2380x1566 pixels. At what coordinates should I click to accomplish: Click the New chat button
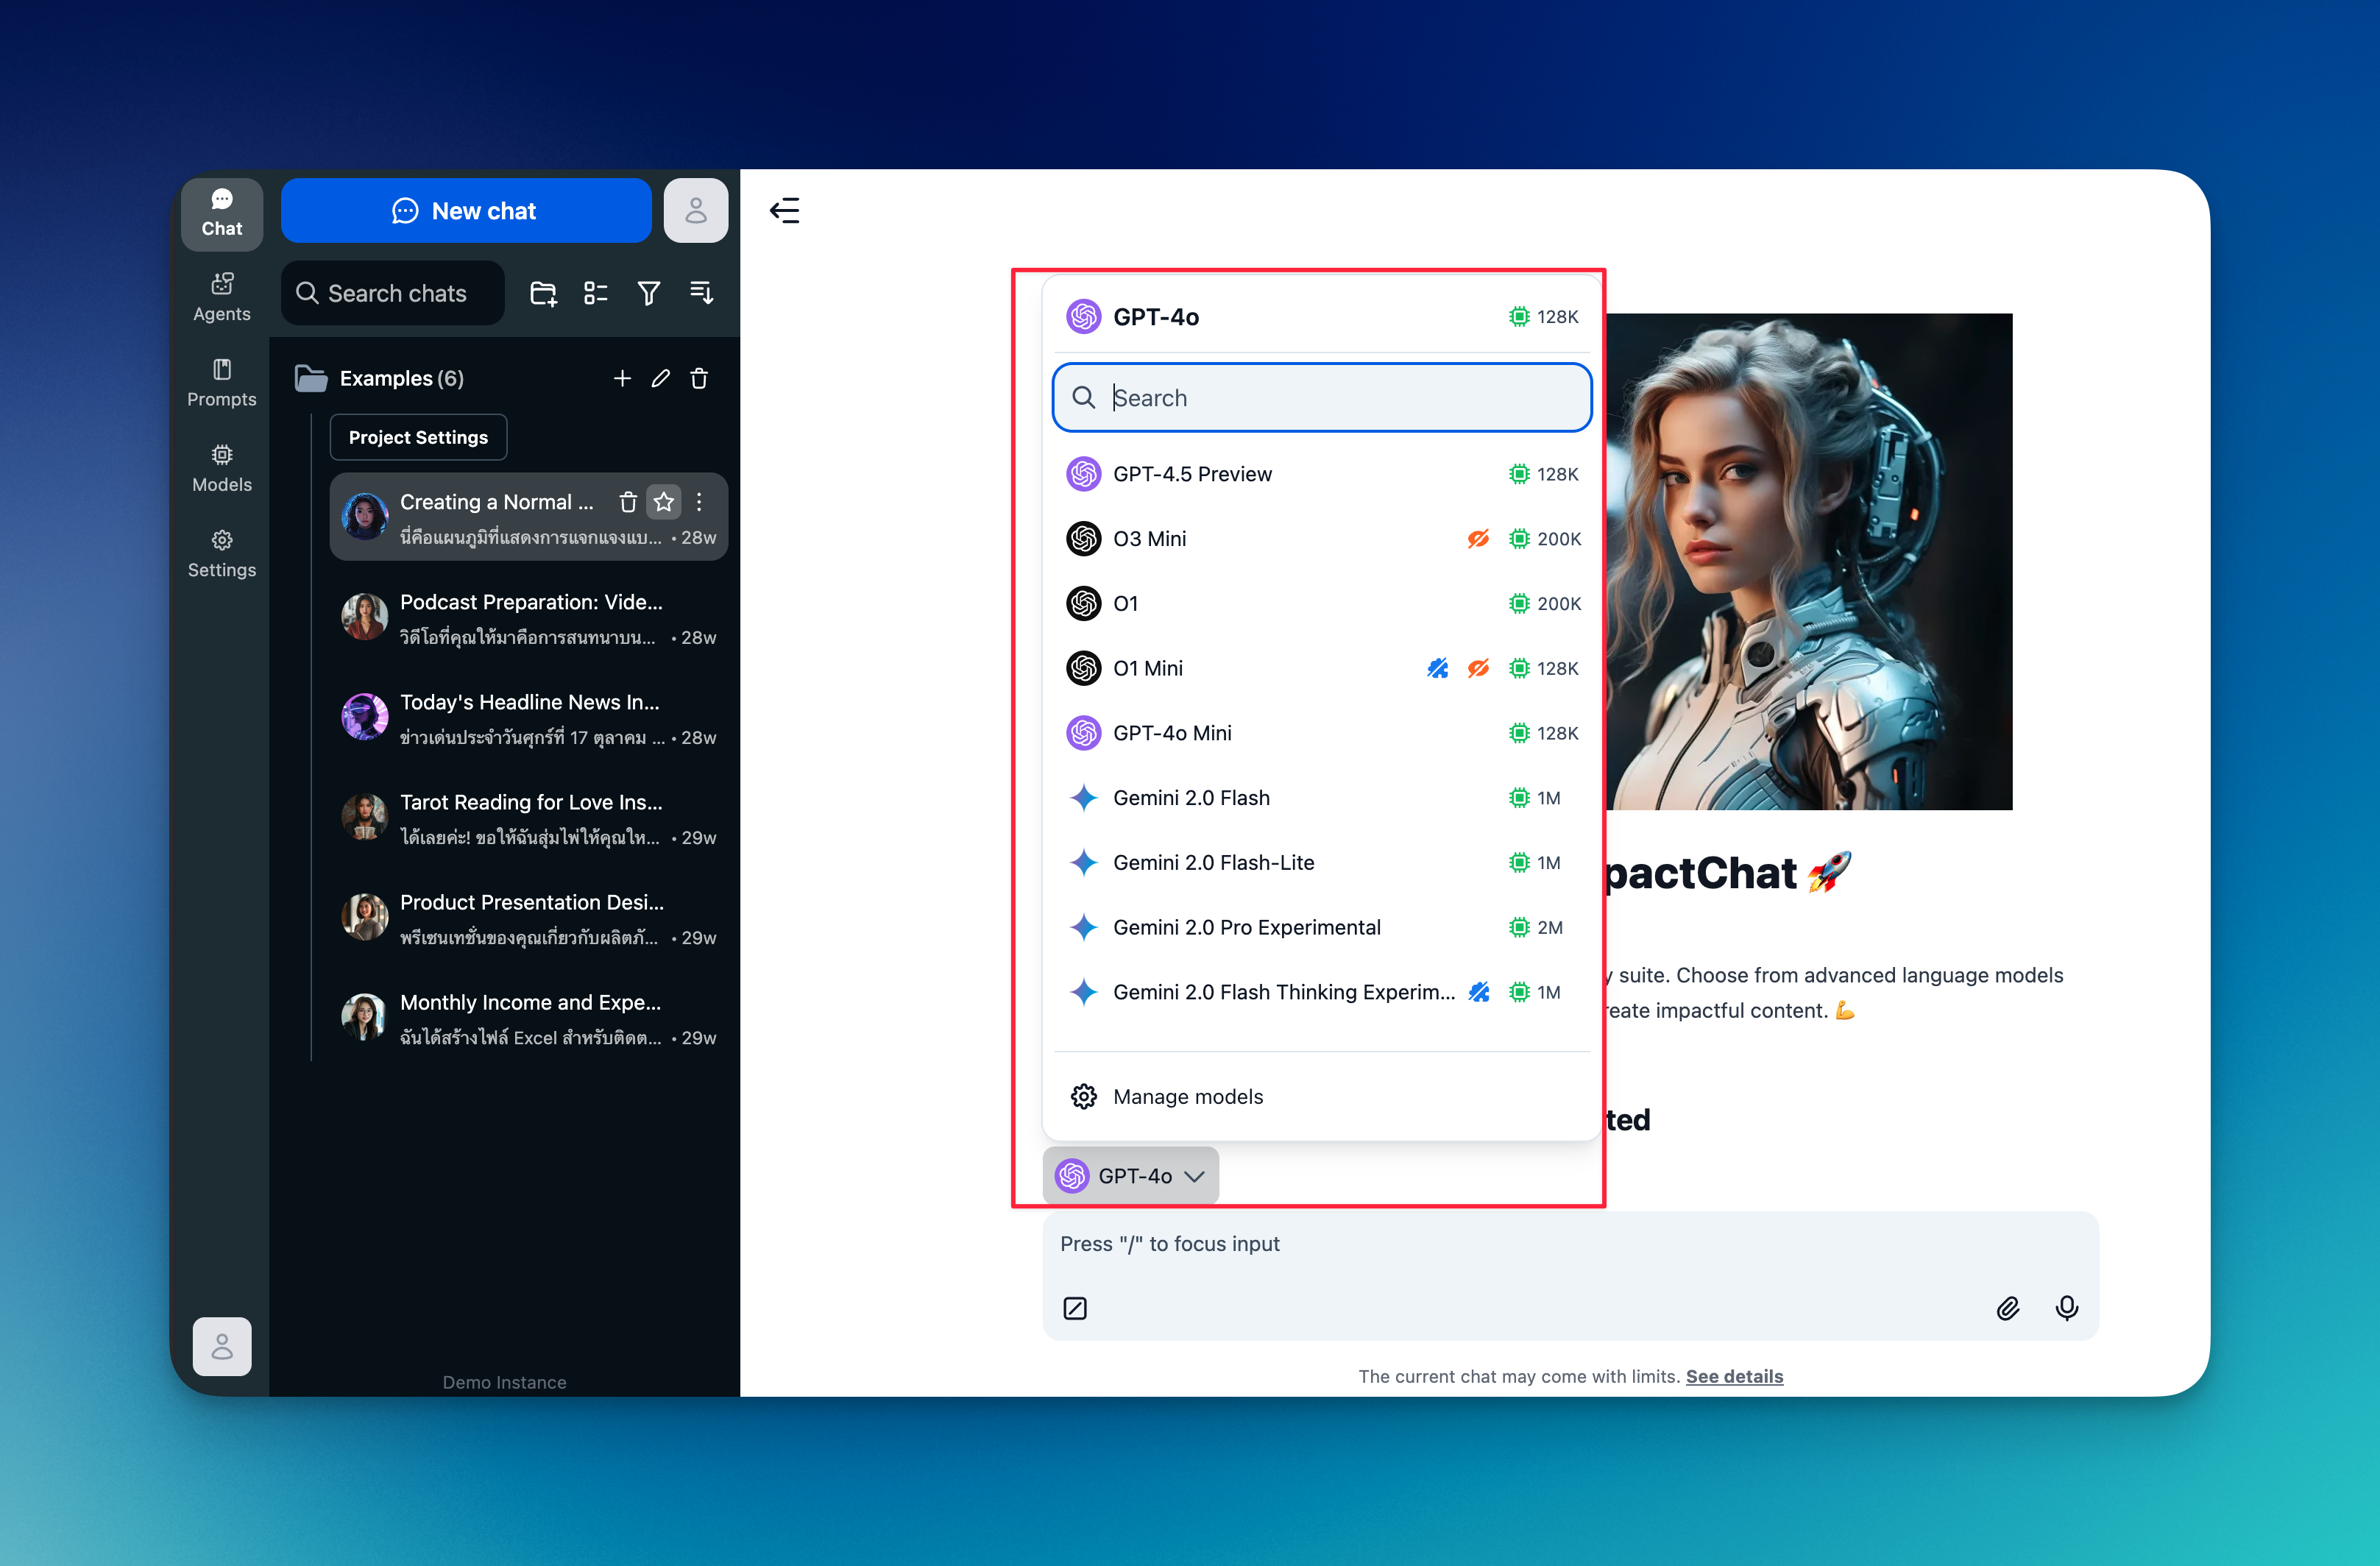tap(465, 210)
